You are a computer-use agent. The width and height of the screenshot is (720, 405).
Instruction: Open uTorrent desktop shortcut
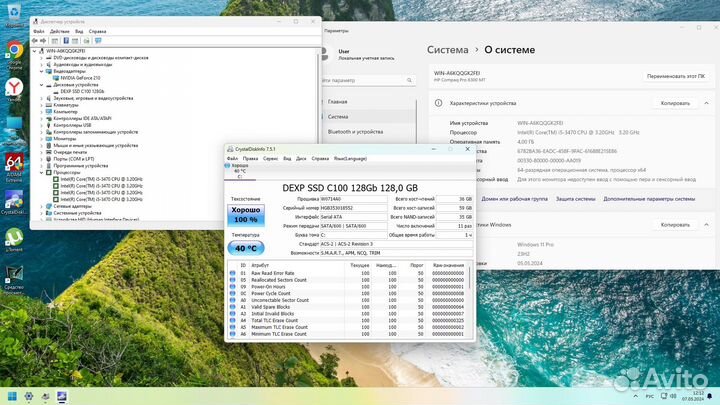click(x=14, y=240)
